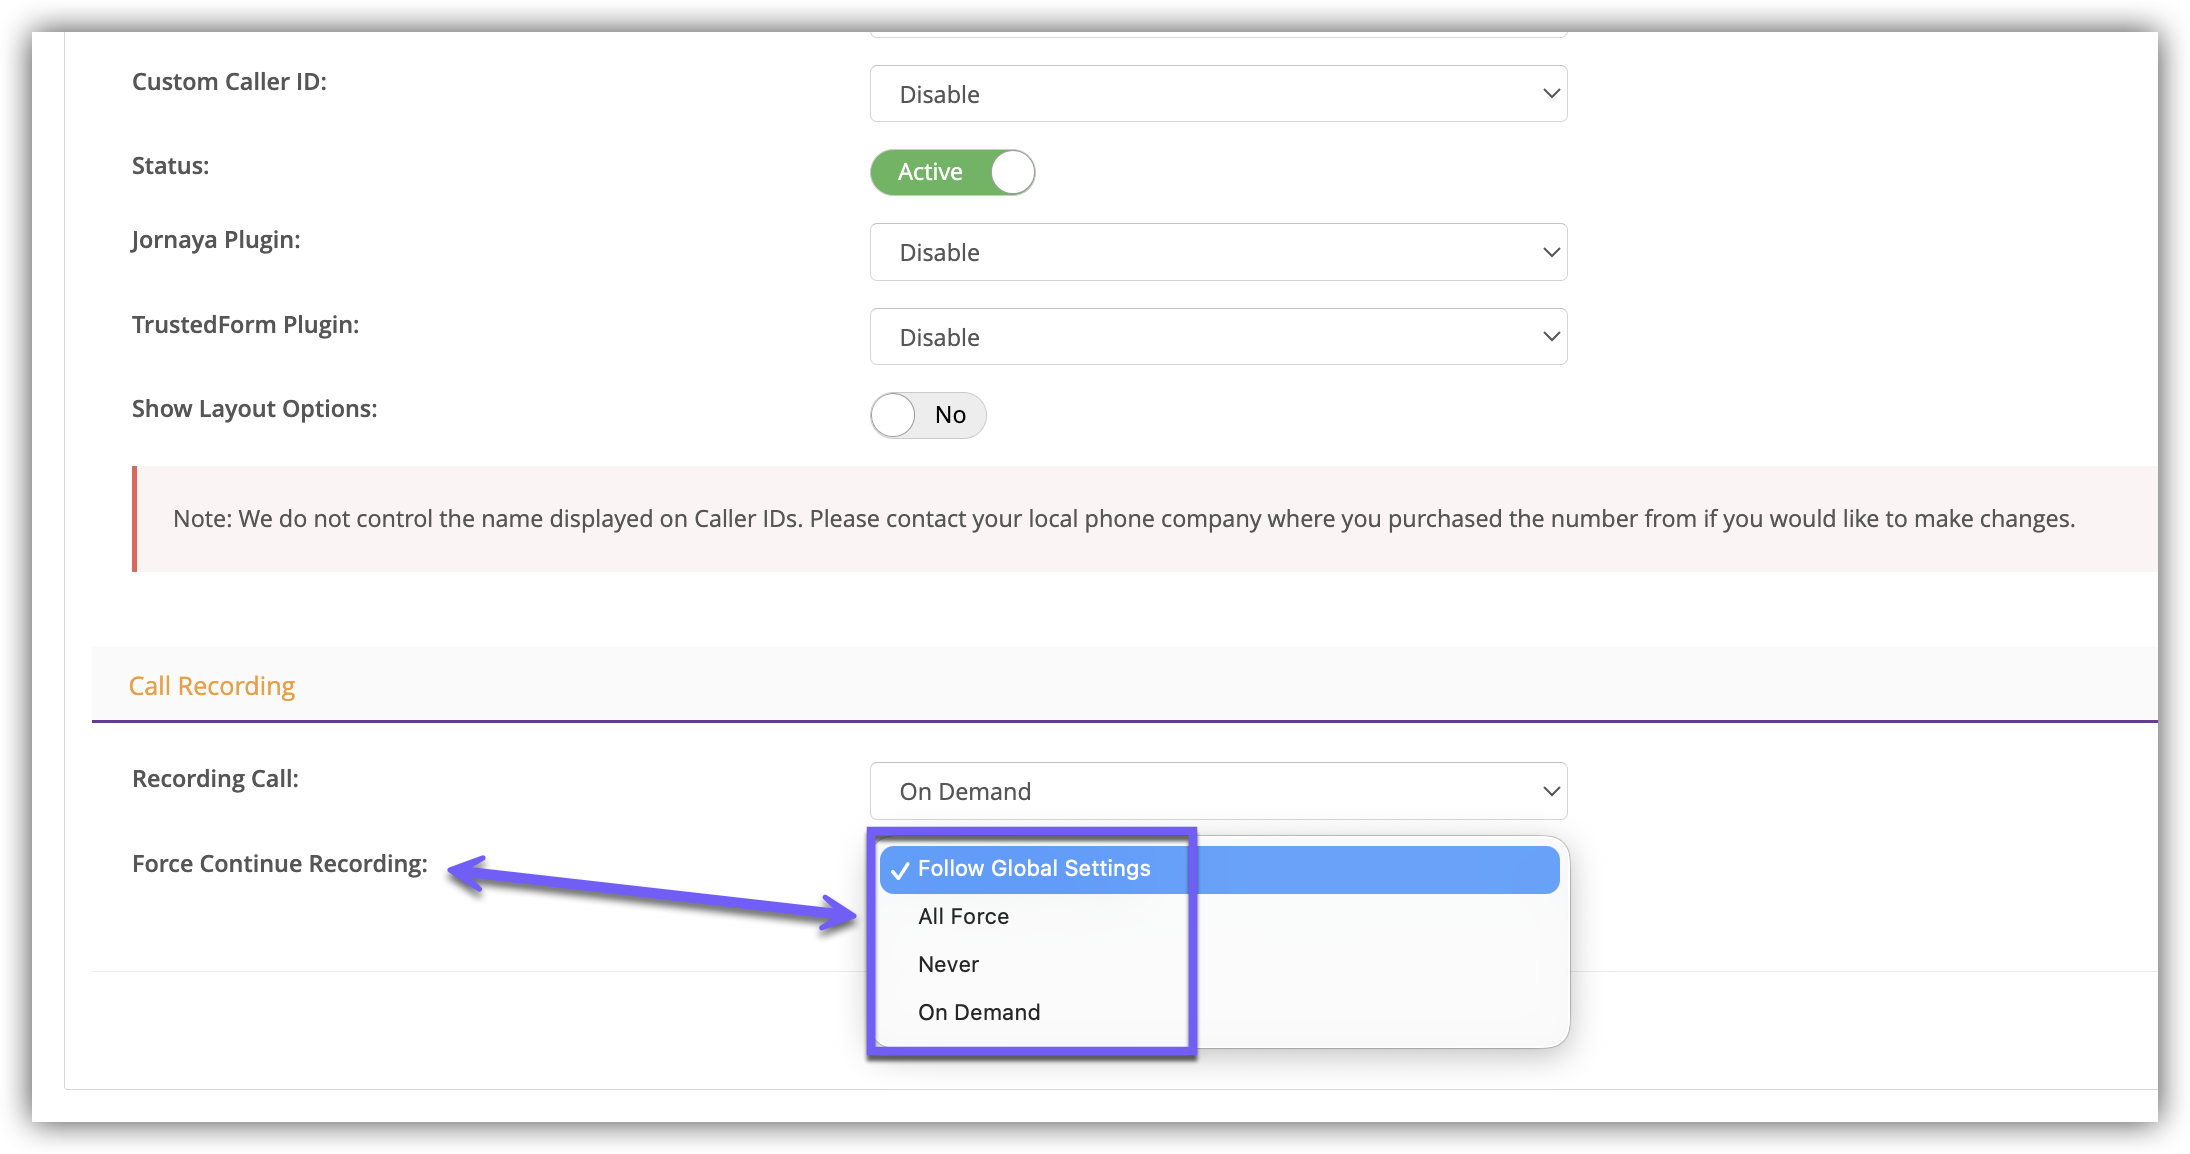Open the Recording Call dropdown
The width and height of the screenshot is (2190, 1154).
[x=1217, y=791]
